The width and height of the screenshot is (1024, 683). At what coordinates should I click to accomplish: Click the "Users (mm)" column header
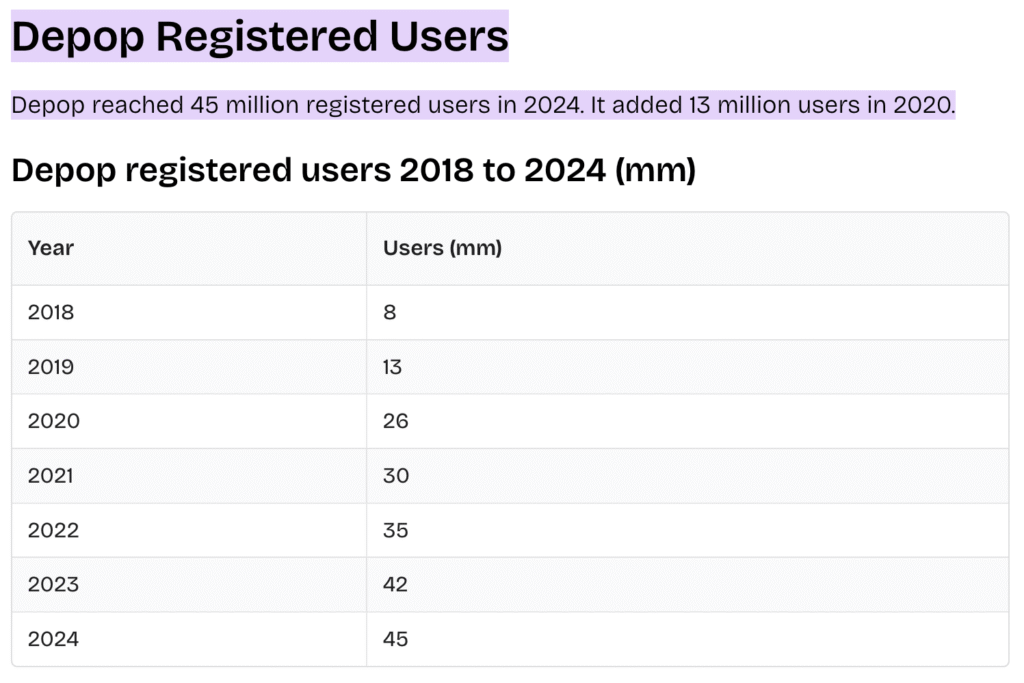(x=442, y=248)
